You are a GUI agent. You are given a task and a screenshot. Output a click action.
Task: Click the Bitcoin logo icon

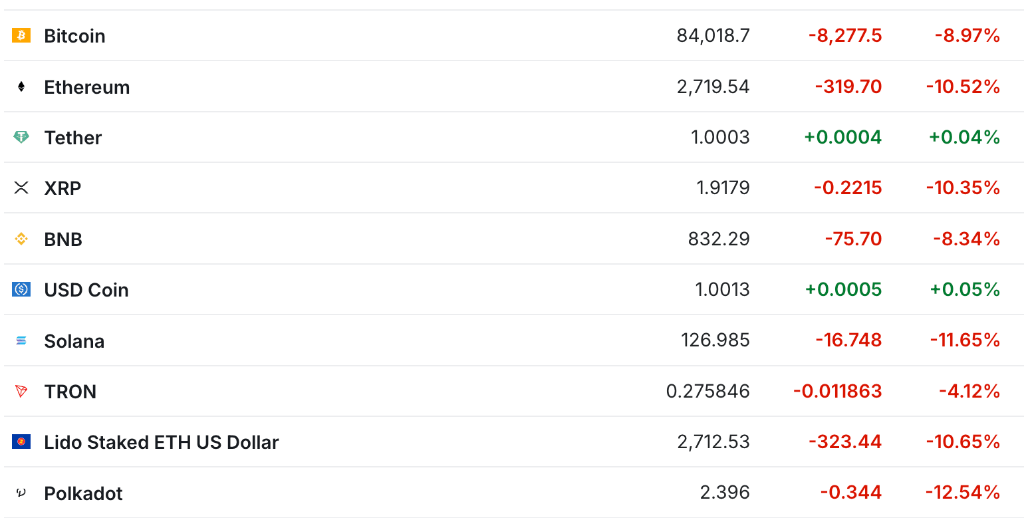pyautogui.click(x=21, y=36)
